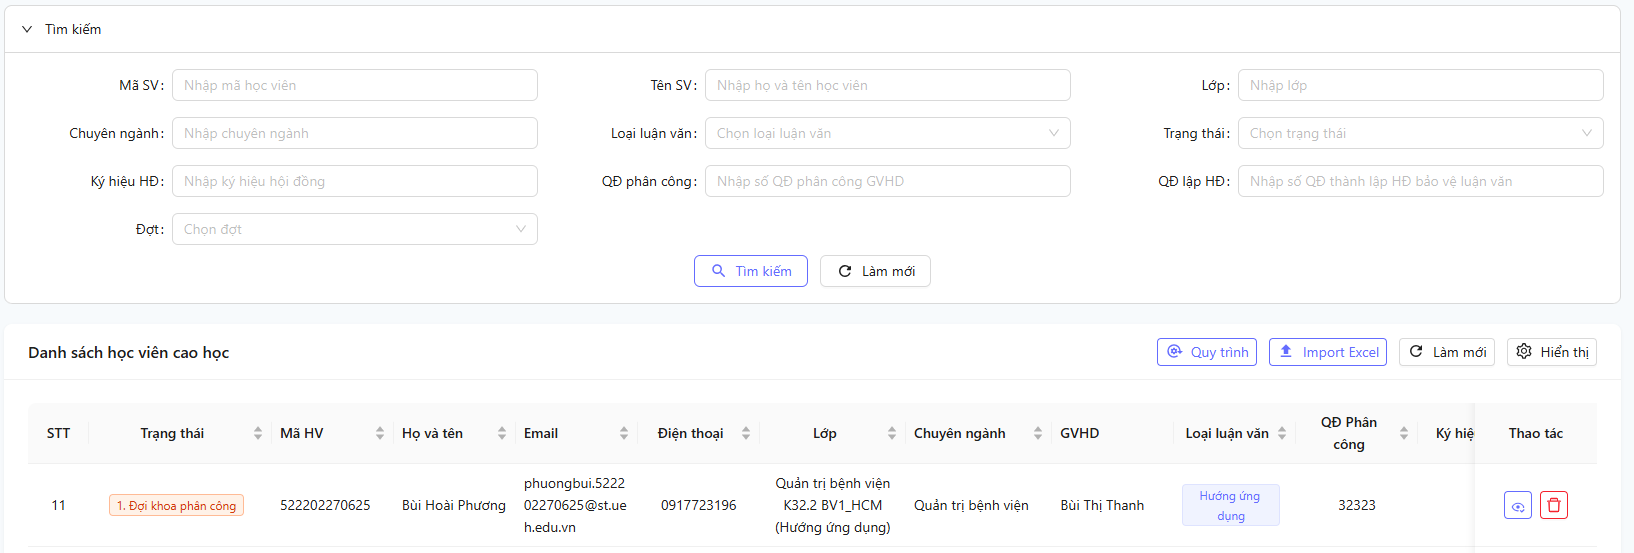1634x553 pixels.
Task: Open the Hiển thị display settings
Action: (x=1552, y=352)
